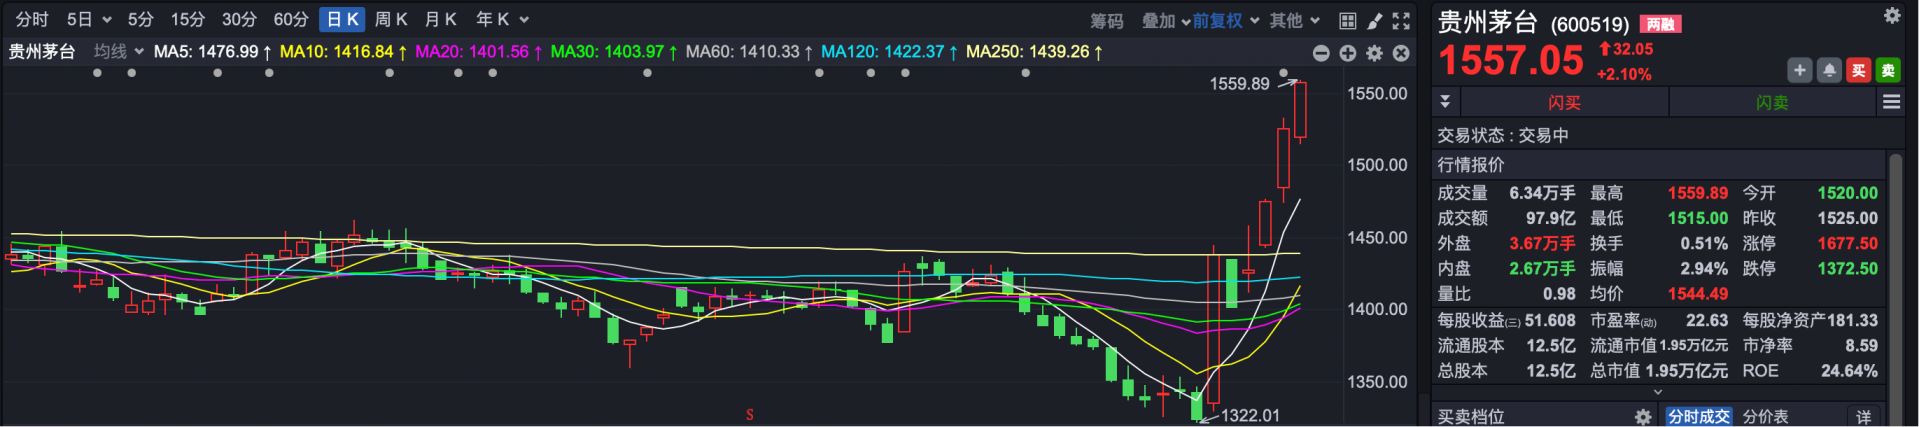Switch to the 月K monthly chart

[x=440, y=20]
